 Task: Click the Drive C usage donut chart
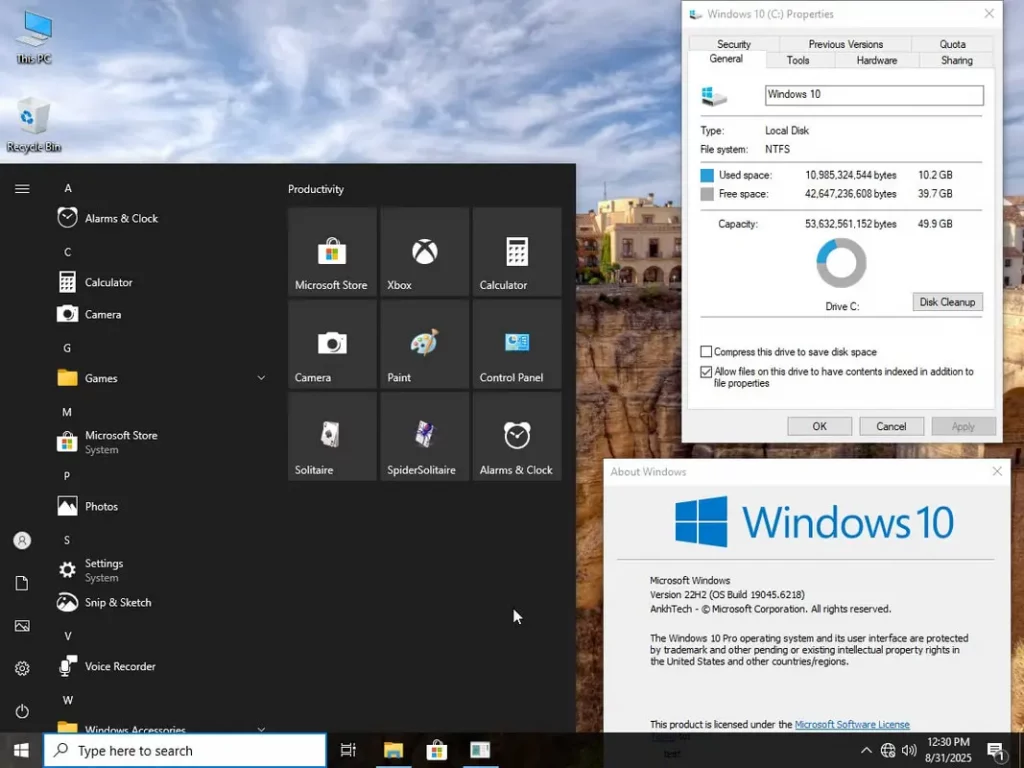(841, 263)
